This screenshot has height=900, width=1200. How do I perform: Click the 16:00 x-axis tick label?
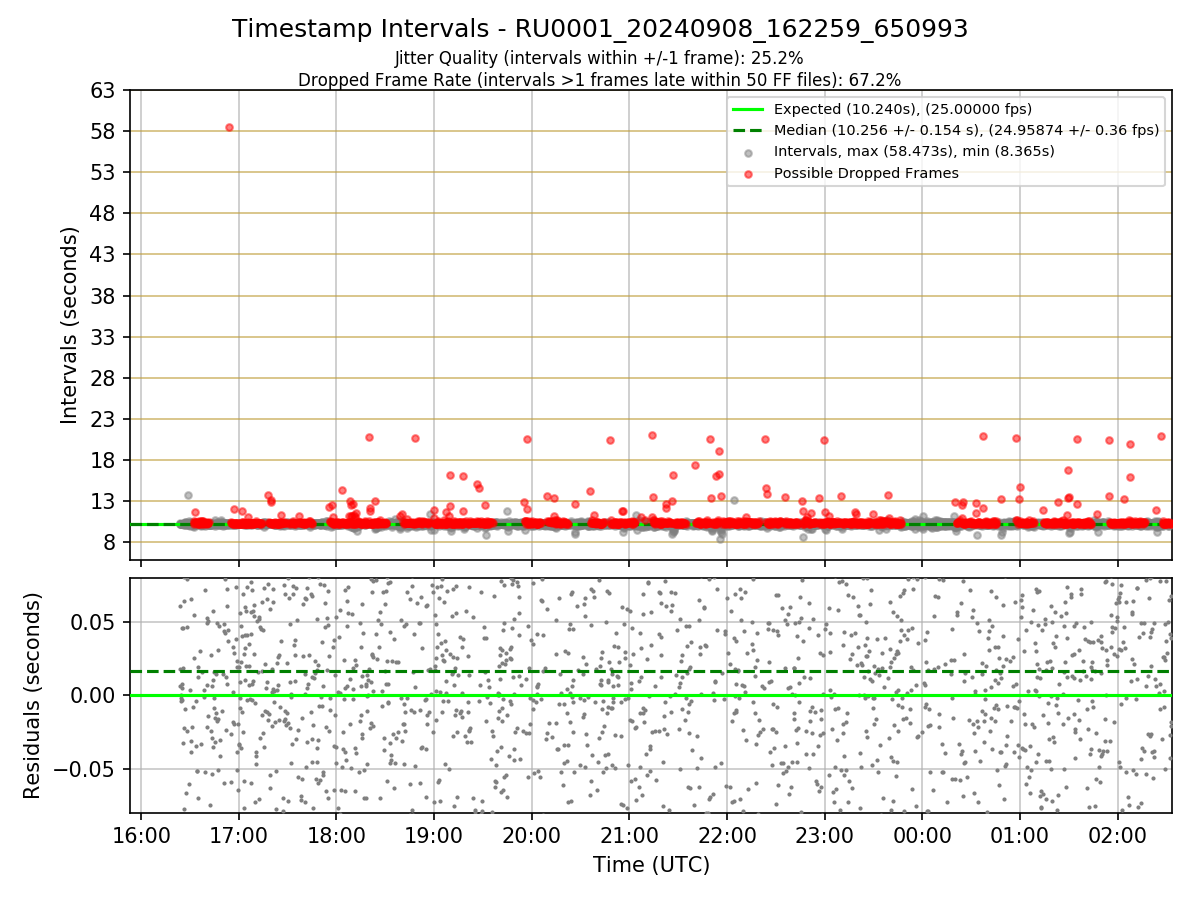coord(141,835)
